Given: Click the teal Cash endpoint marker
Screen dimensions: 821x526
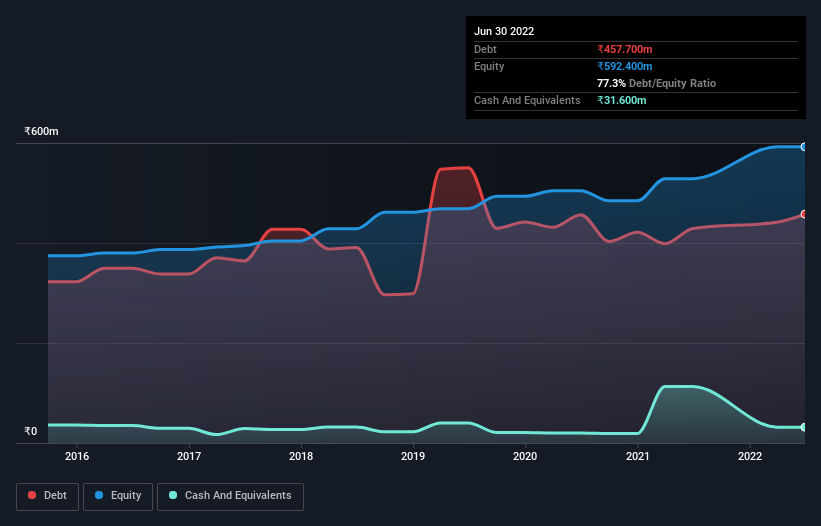Looking at the screenshot, I should 804,428.
